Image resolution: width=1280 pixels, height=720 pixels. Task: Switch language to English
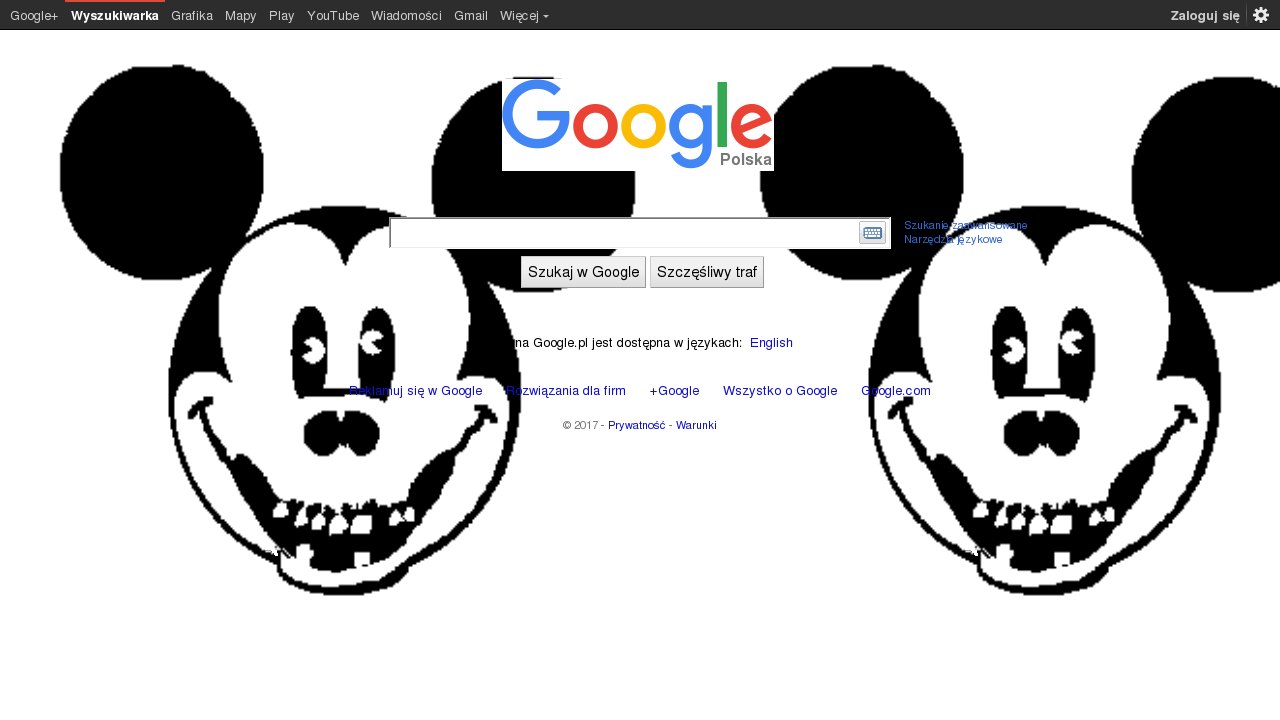(x=771, y=343)
